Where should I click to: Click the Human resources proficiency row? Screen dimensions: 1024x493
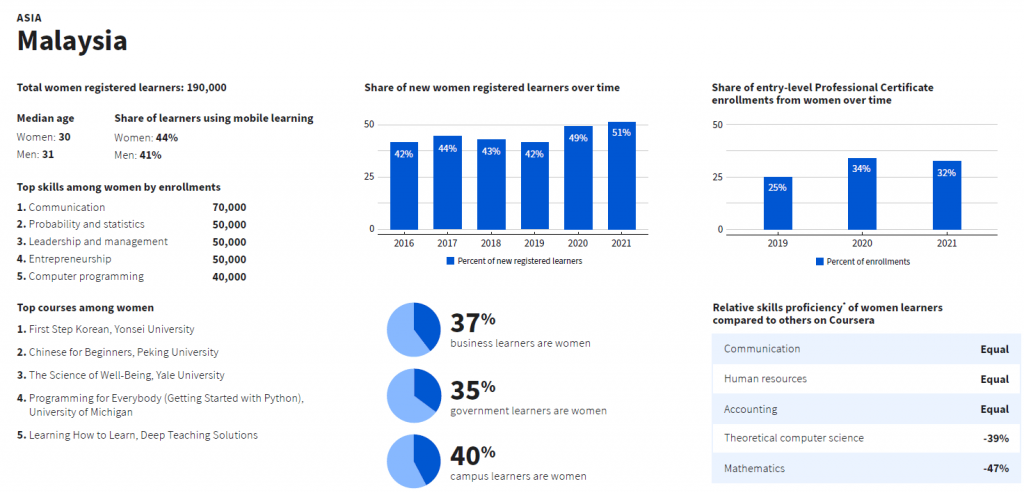(866, 379)
